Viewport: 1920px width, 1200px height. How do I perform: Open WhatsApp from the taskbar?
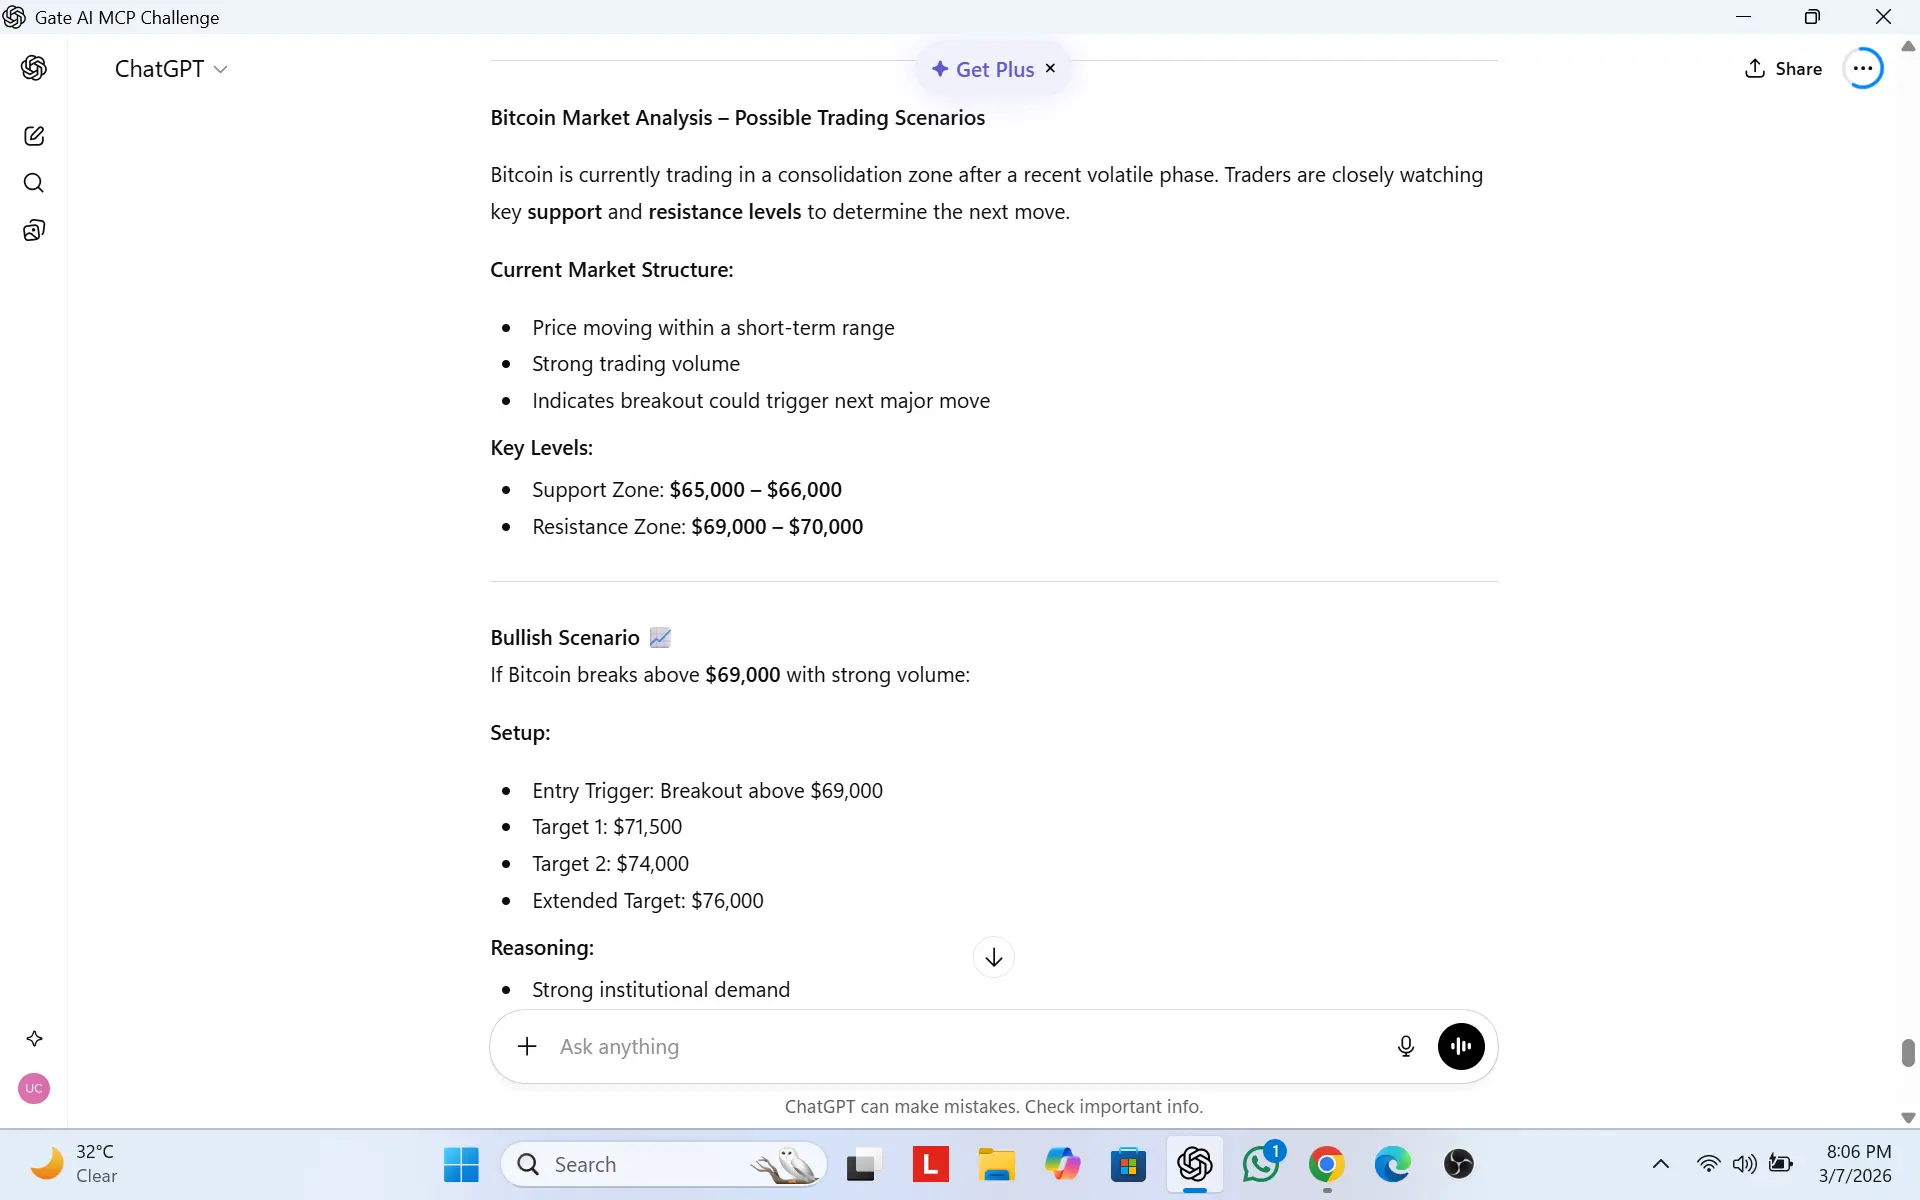coord(1260,1164)
